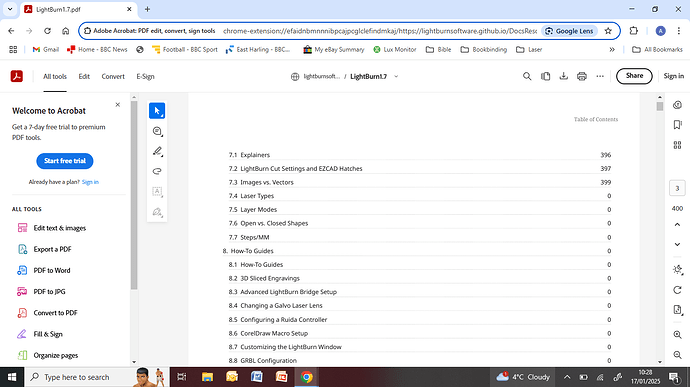This screenshot has width=690, height=387.
Task: Click the Sign in link under Already have a plan
Action: (90, 182)
